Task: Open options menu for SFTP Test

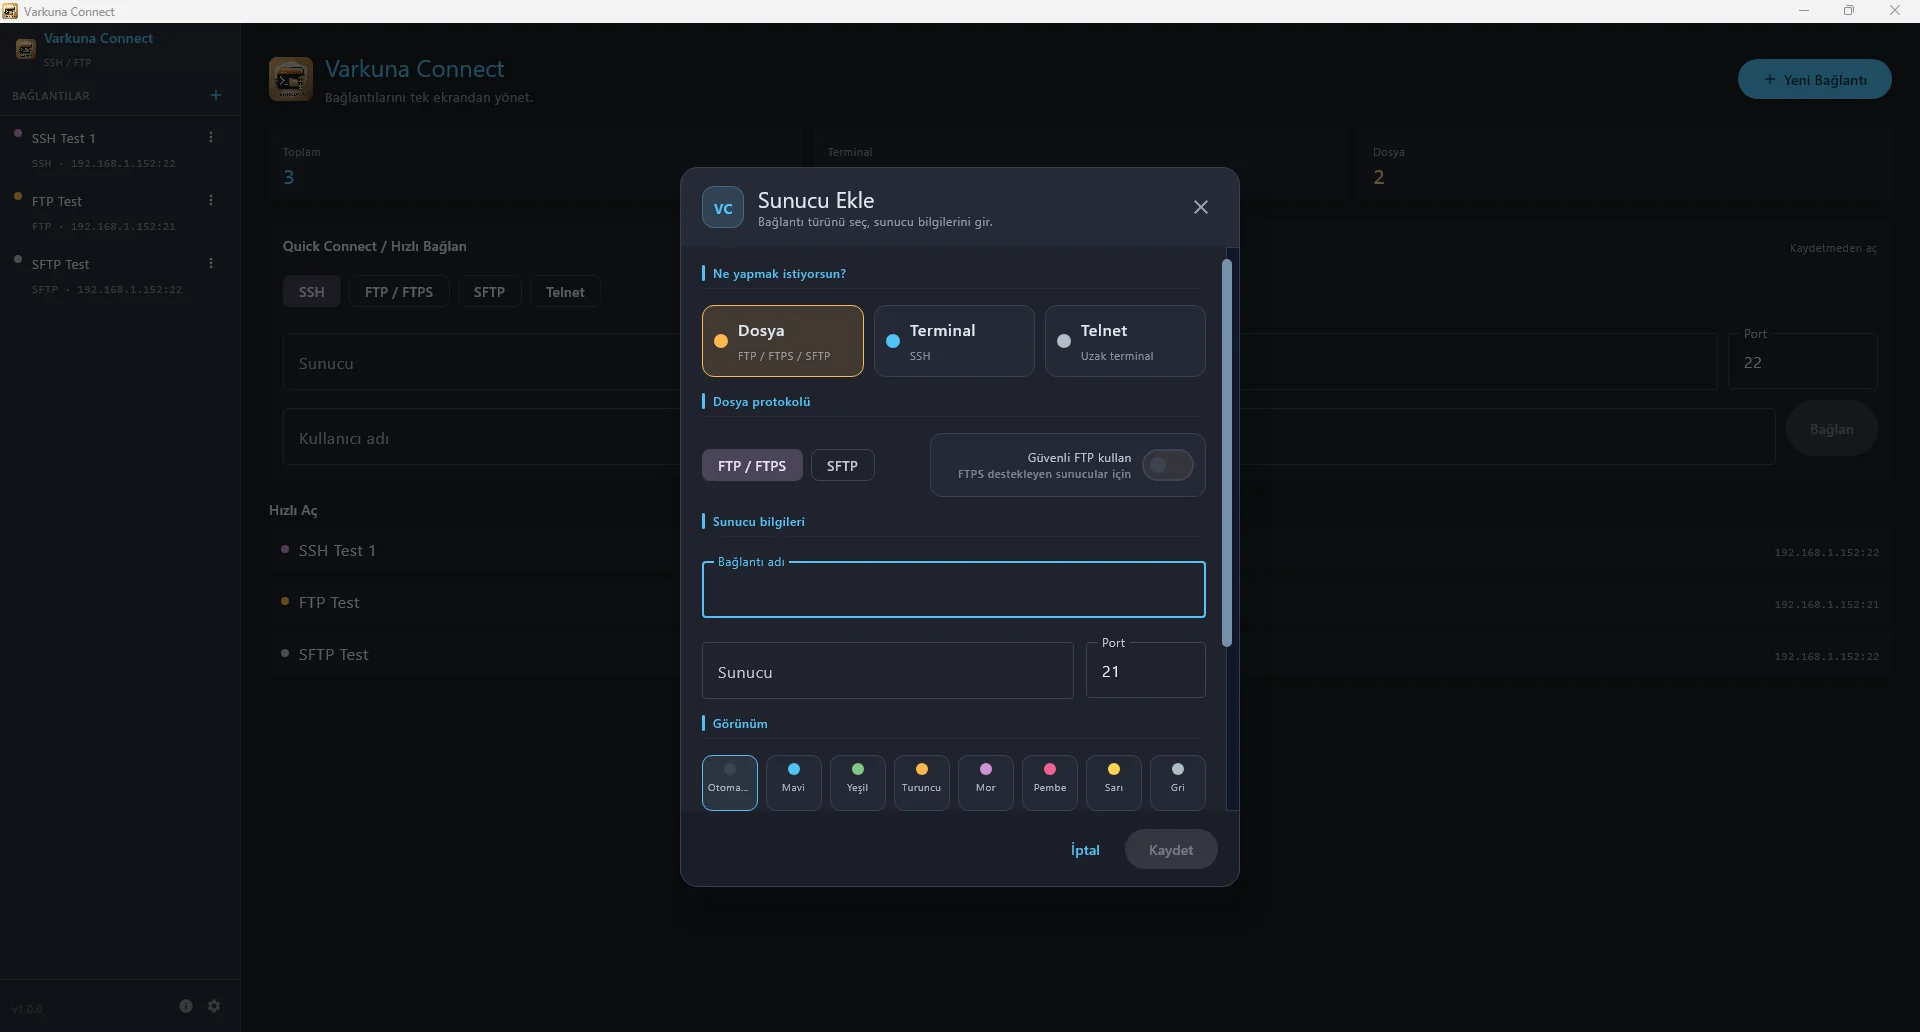Action: click(210, 263)
